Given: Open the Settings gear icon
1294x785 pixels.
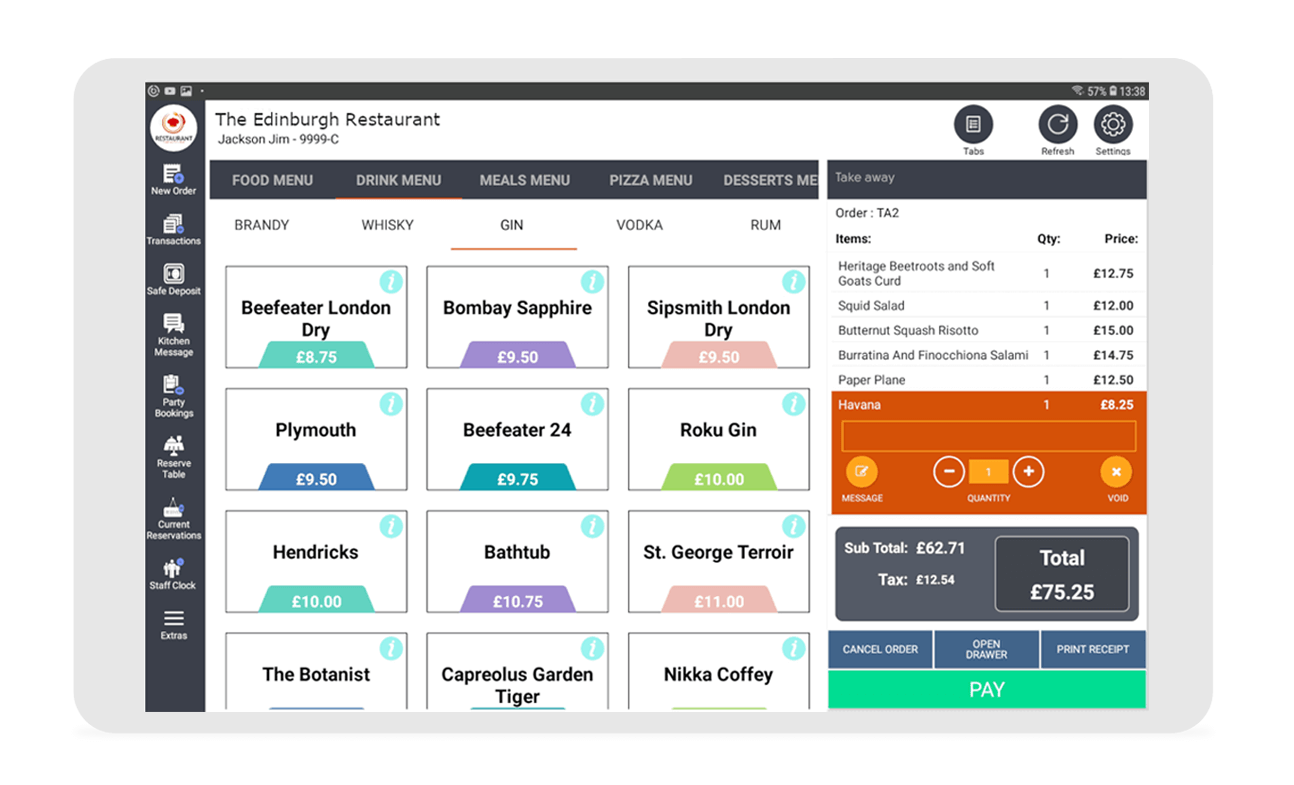Looking at the screenshot, I should coord(1113,125).
